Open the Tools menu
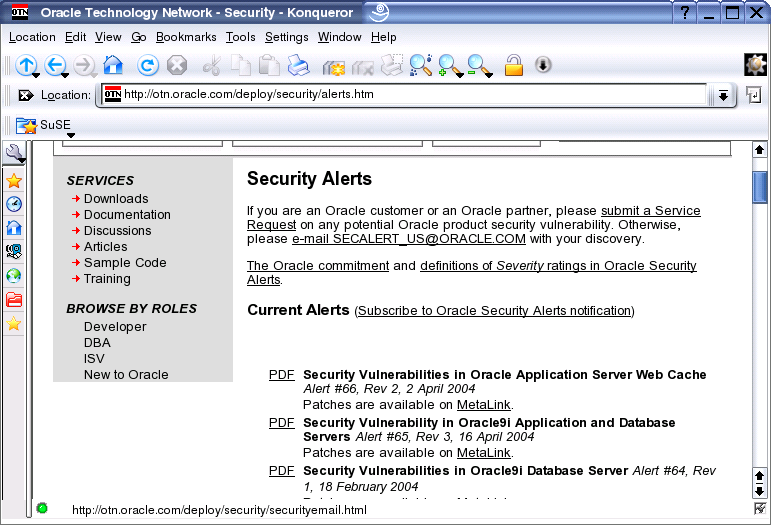 [x=240, y=37]
